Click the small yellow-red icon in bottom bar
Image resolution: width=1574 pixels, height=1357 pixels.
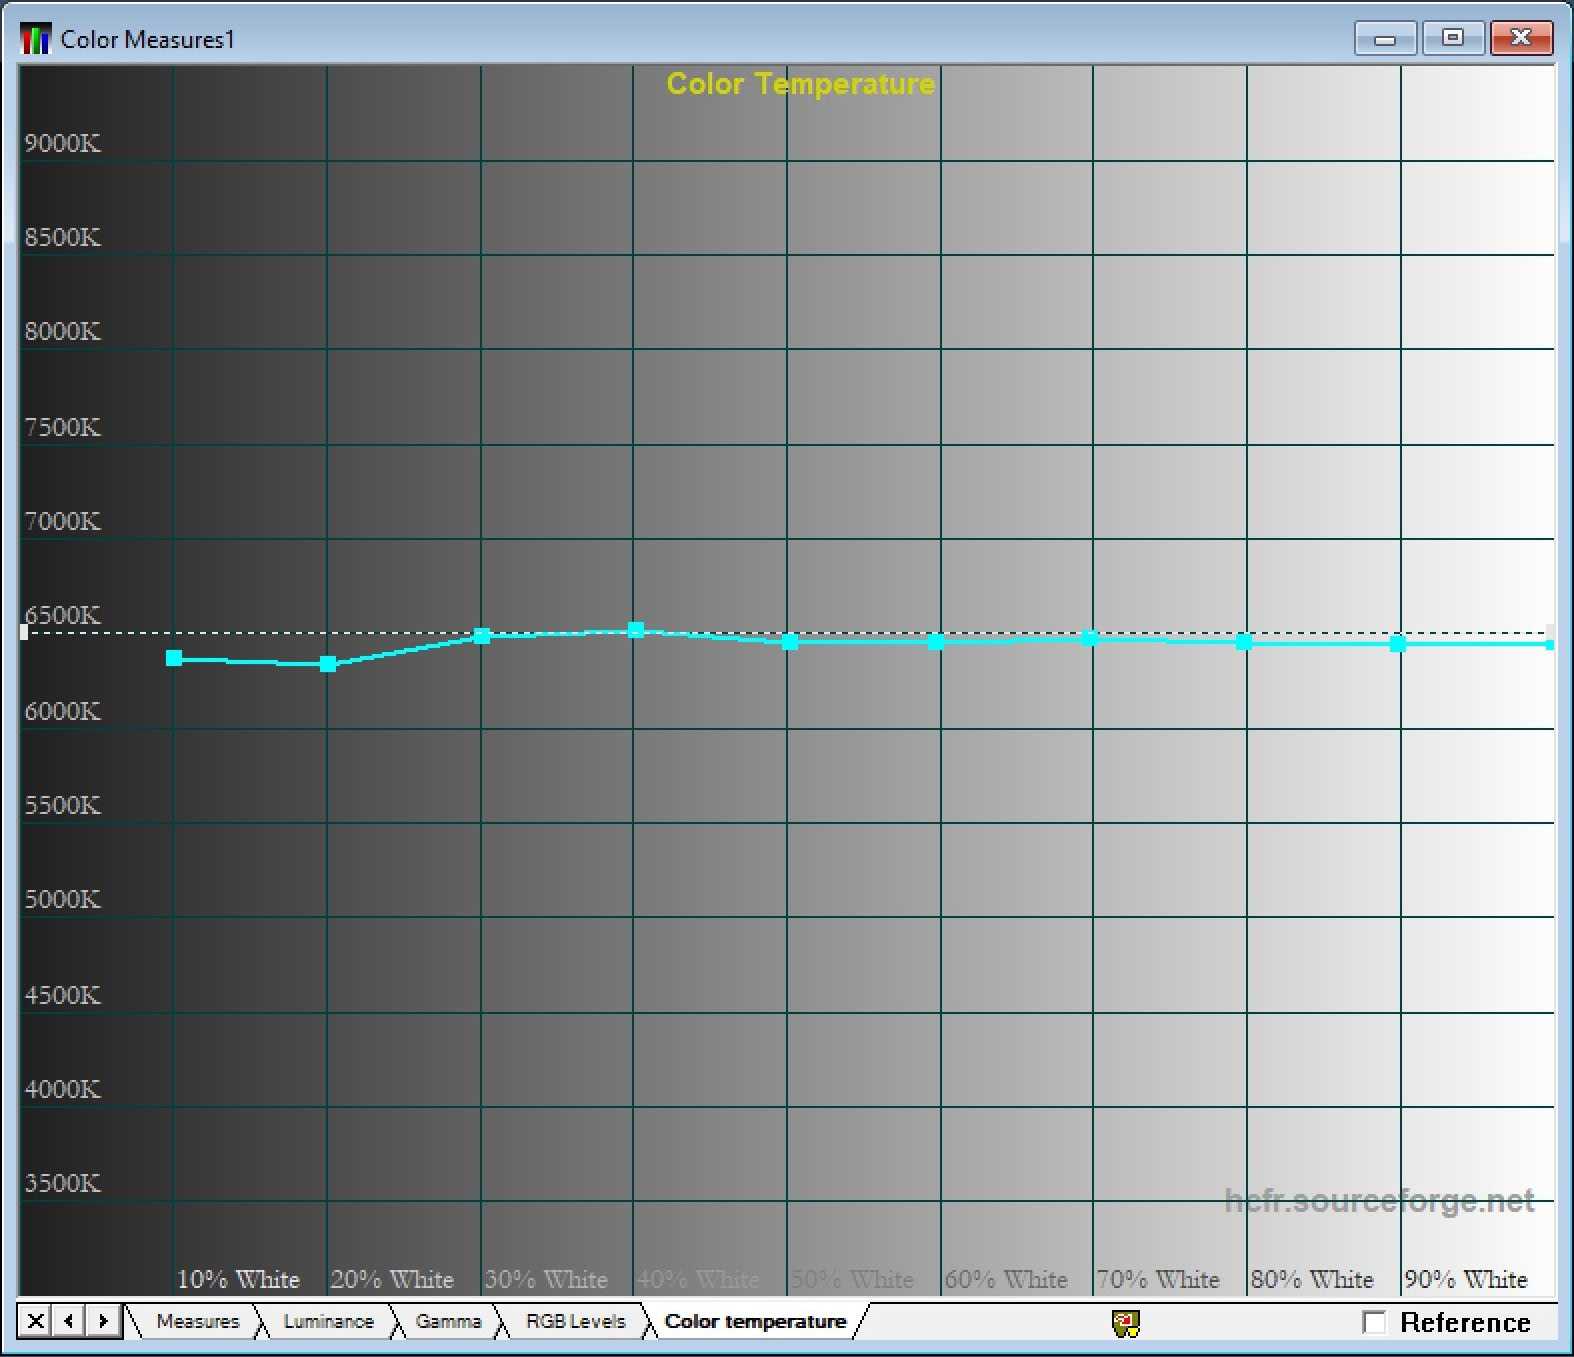point(1126,1323)
